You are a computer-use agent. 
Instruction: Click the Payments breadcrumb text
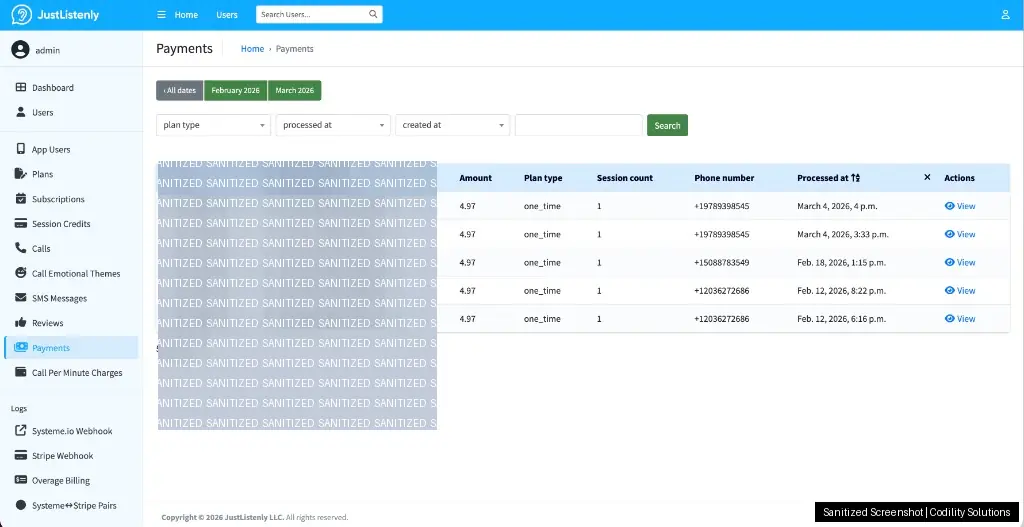click(x=295, y=49)
